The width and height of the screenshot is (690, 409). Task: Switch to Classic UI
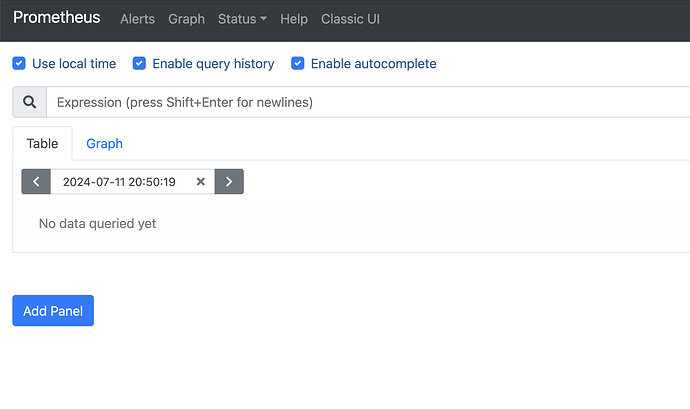(350, 19)
